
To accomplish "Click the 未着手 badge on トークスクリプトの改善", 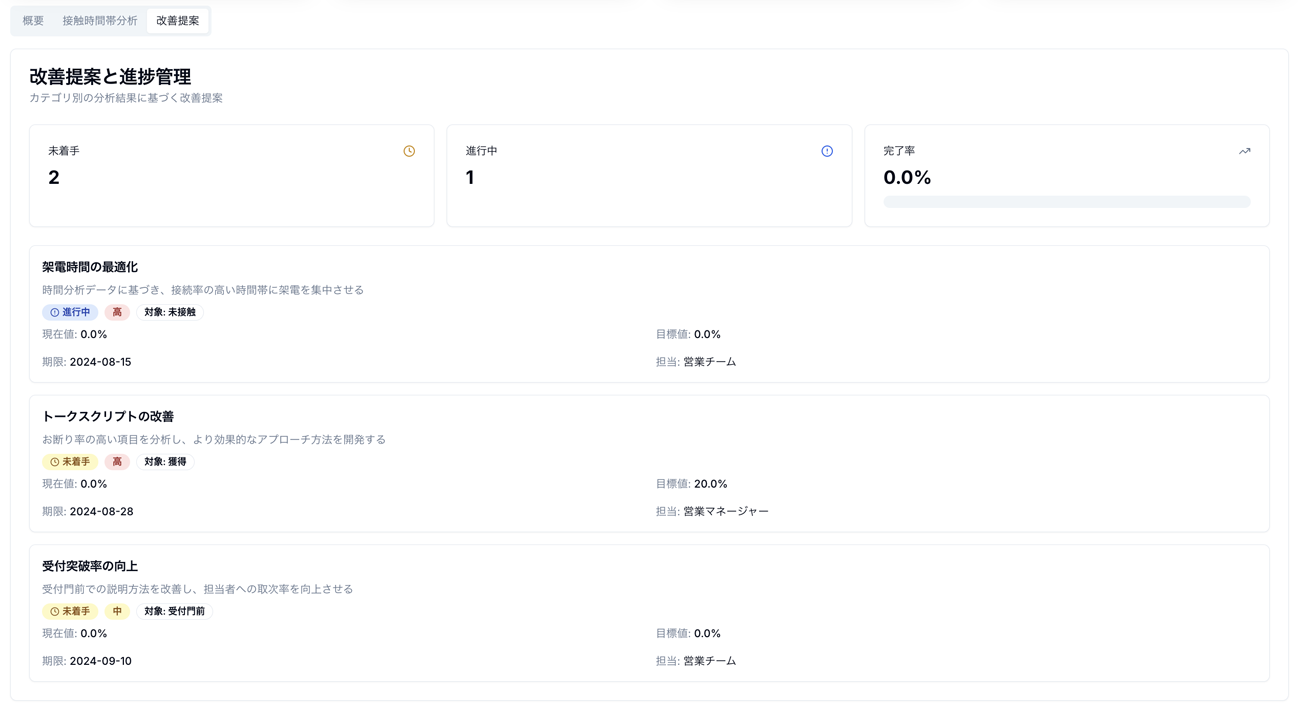I will 70,462.
